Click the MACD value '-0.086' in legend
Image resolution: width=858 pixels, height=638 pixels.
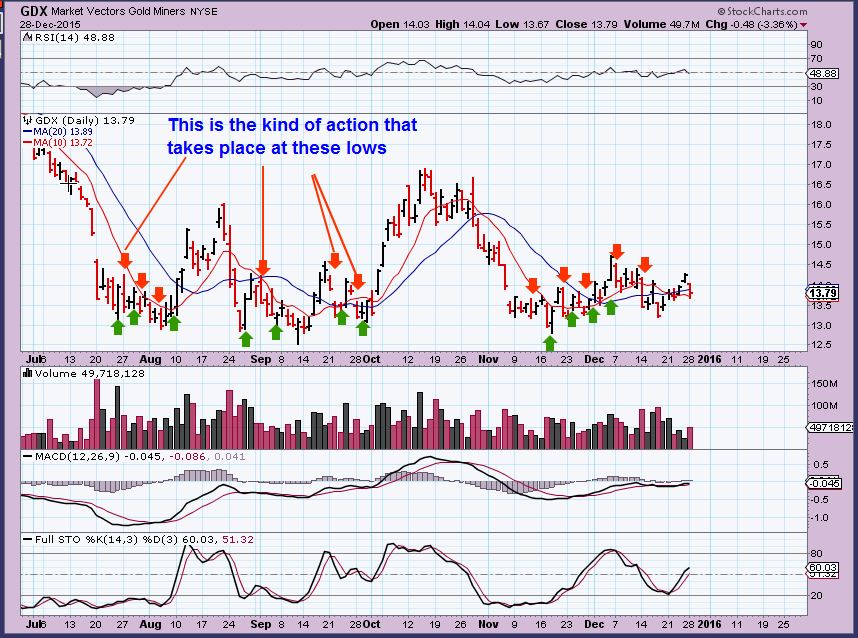[x=187, y=456]
